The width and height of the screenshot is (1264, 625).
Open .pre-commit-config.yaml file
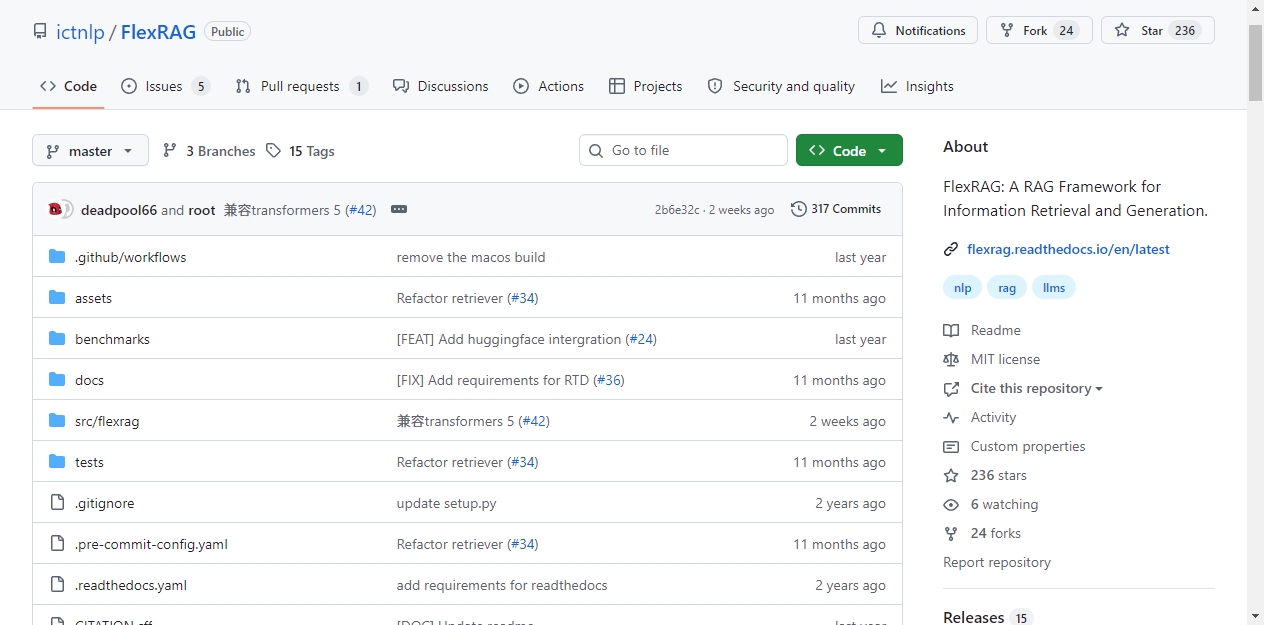pyautogui.click(x=151, y=544)
